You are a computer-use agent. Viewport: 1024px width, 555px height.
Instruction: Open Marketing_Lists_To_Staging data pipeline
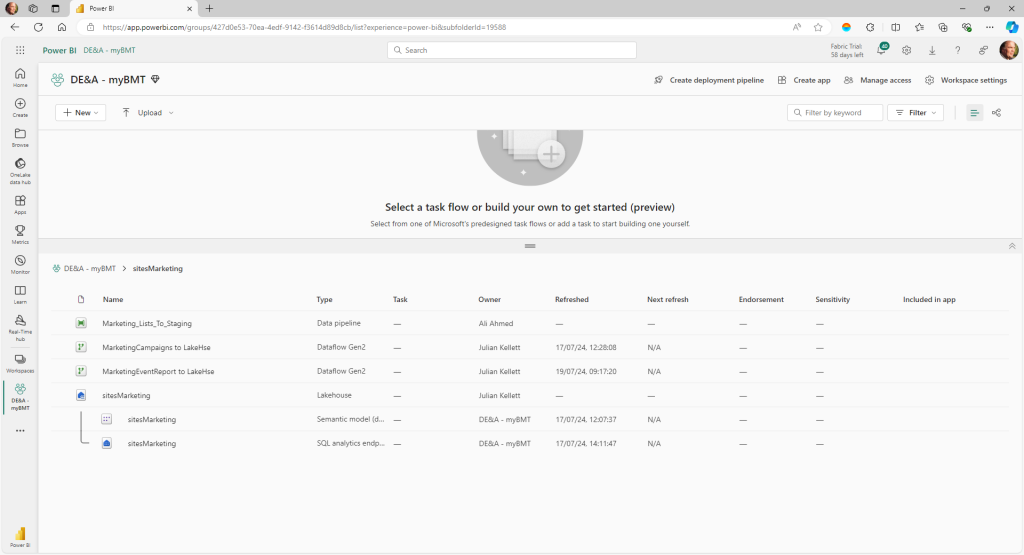(147, 324)
